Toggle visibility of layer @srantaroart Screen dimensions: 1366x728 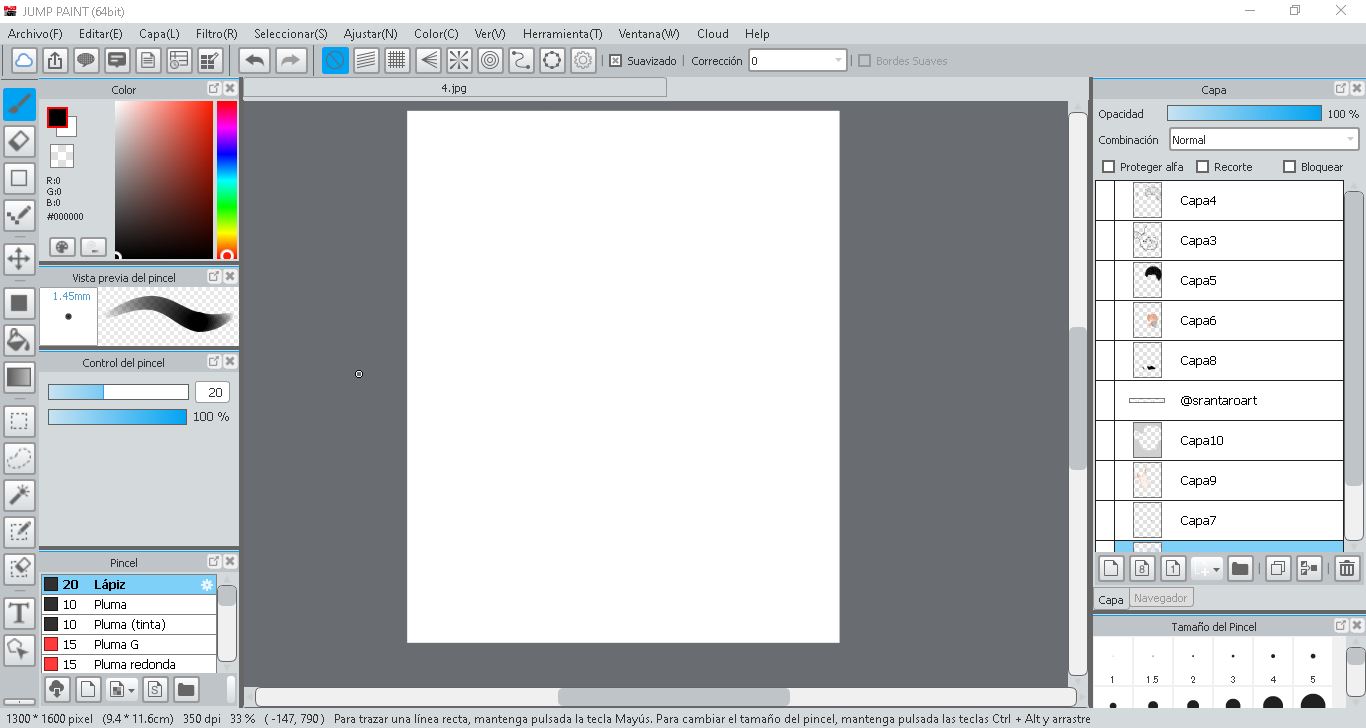[1105, 401]
